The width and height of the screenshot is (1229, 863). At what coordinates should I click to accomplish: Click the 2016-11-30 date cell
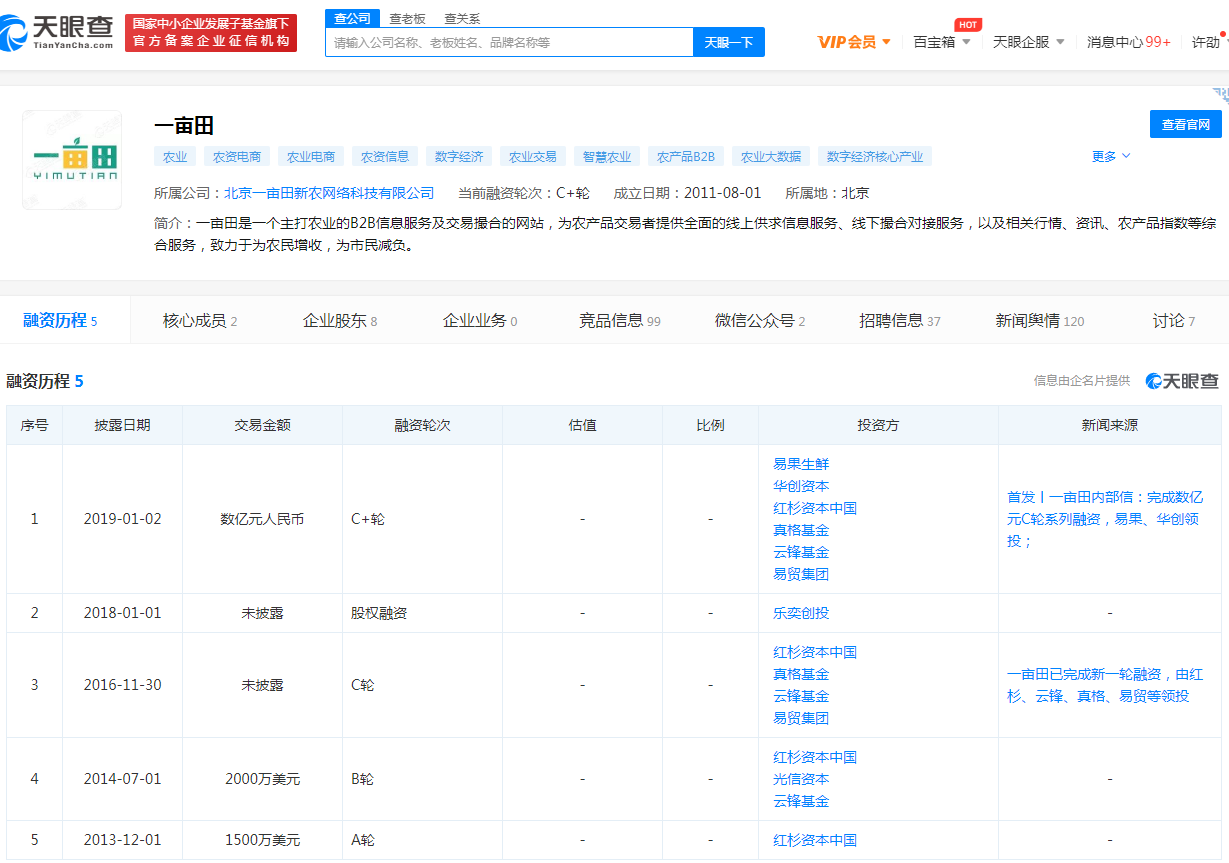(x=122, y=685)
